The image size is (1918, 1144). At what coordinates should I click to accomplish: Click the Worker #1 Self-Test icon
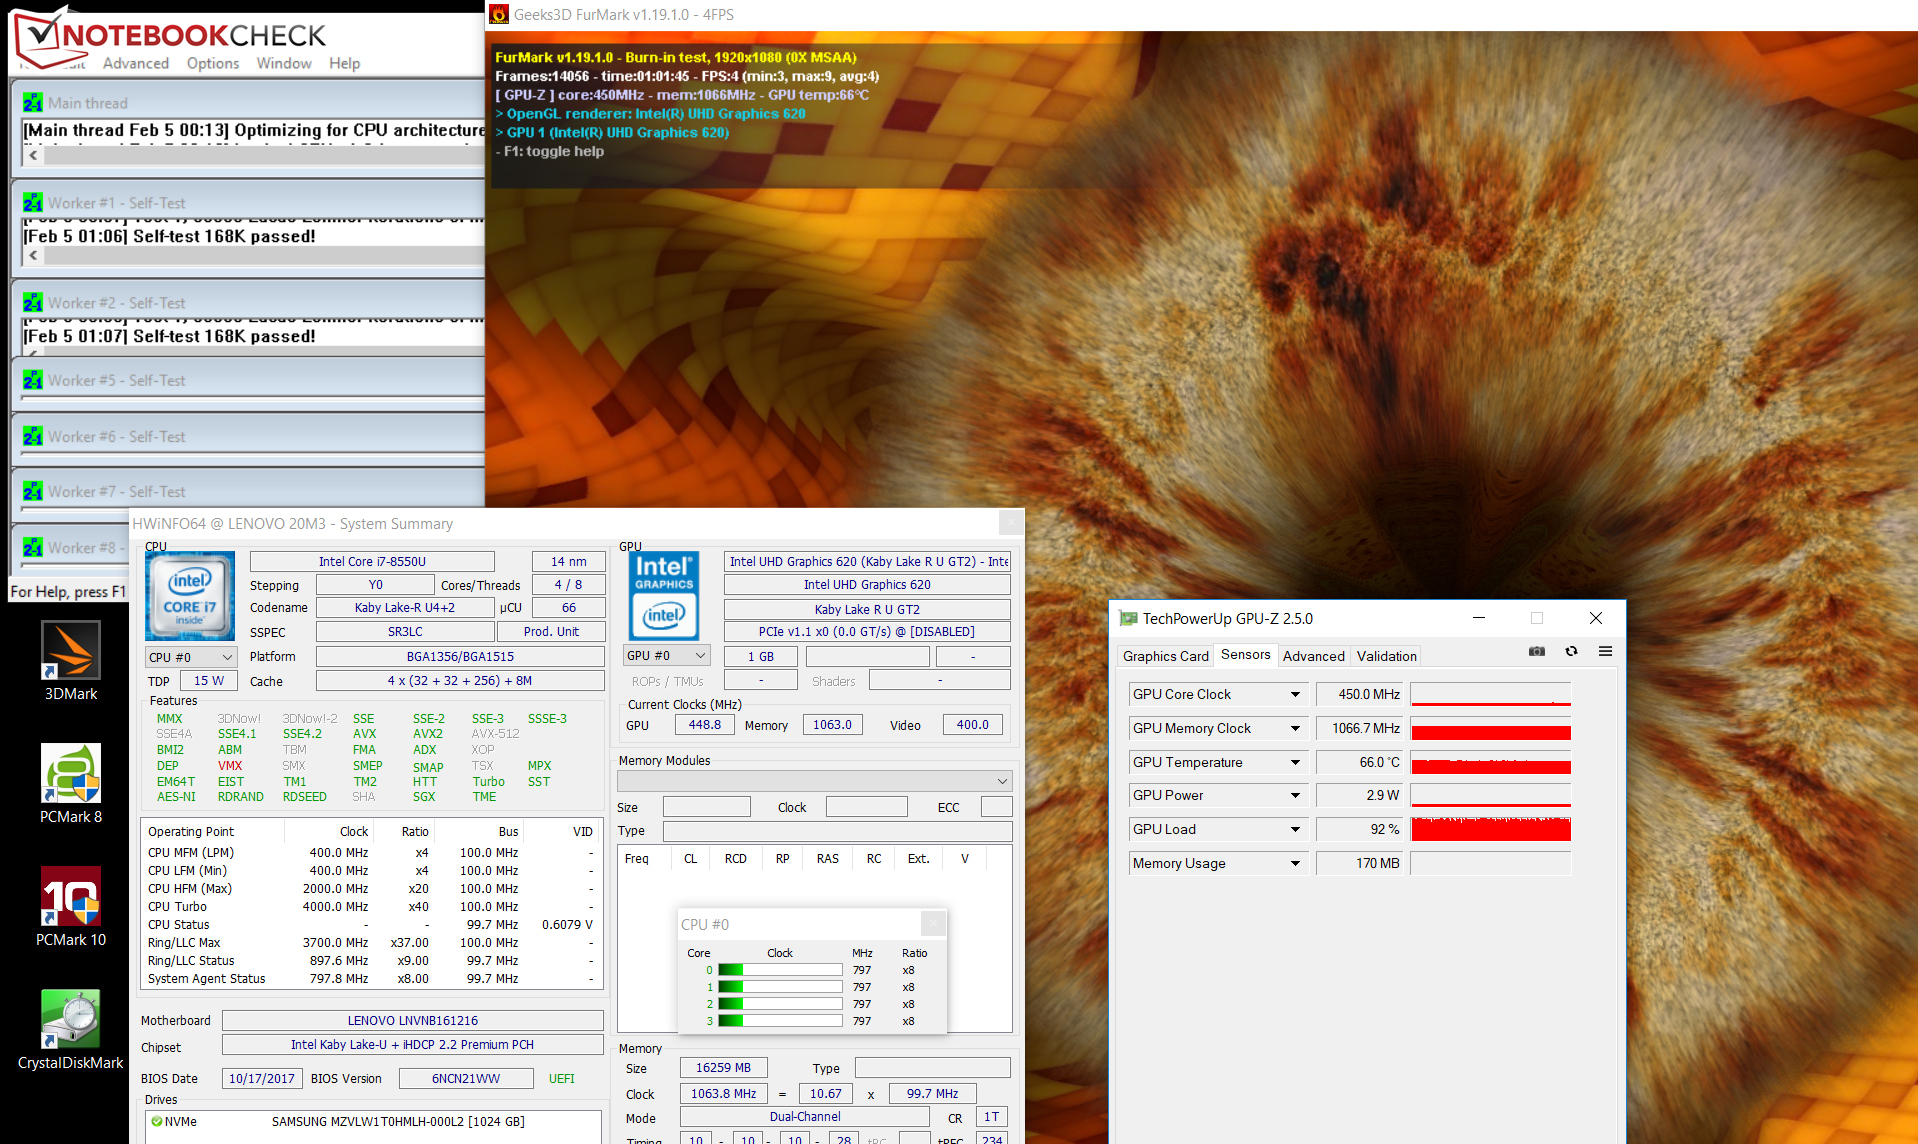point(33,202)
